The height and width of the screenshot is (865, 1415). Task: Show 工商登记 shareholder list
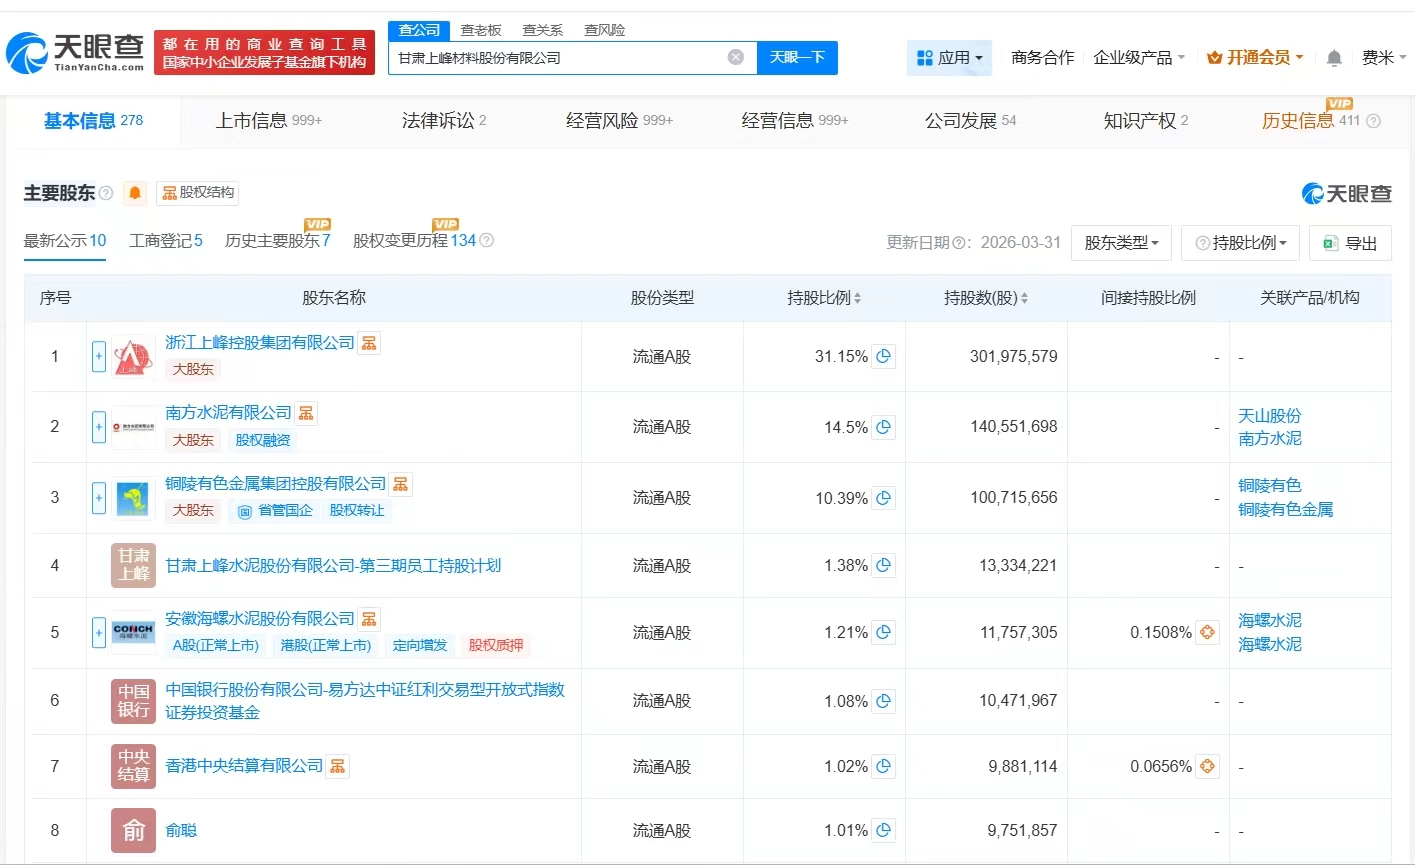click(166, 240)
